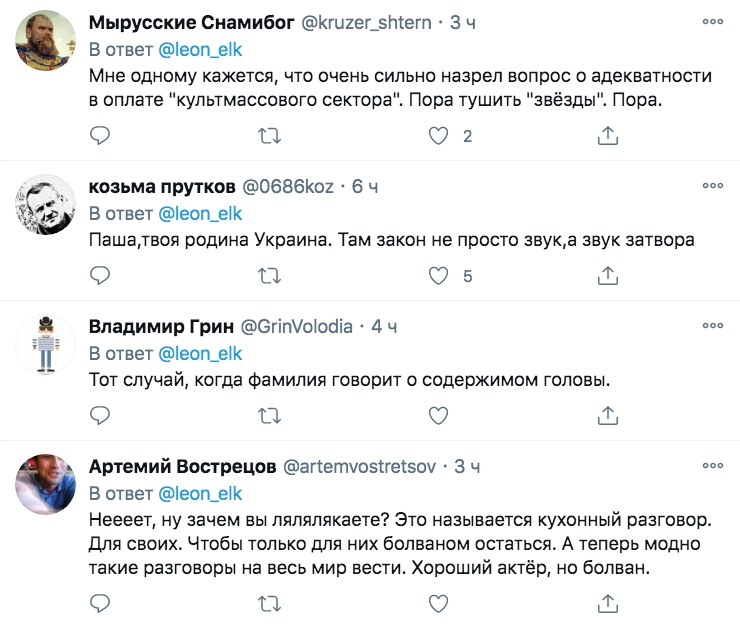Share Мырусские Снамибог's tweet

coord(608,135)
